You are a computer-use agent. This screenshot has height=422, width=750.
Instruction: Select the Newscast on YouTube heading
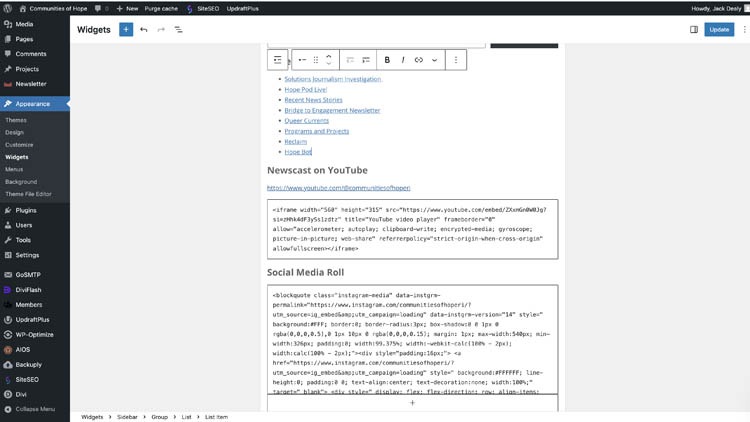click(x=317, y=170)
